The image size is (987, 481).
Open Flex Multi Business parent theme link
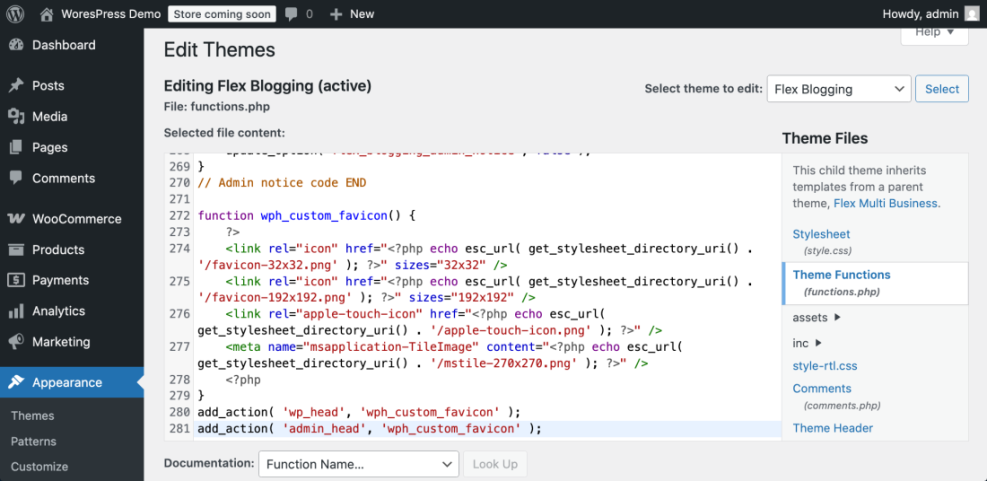[x=886, y=203]
